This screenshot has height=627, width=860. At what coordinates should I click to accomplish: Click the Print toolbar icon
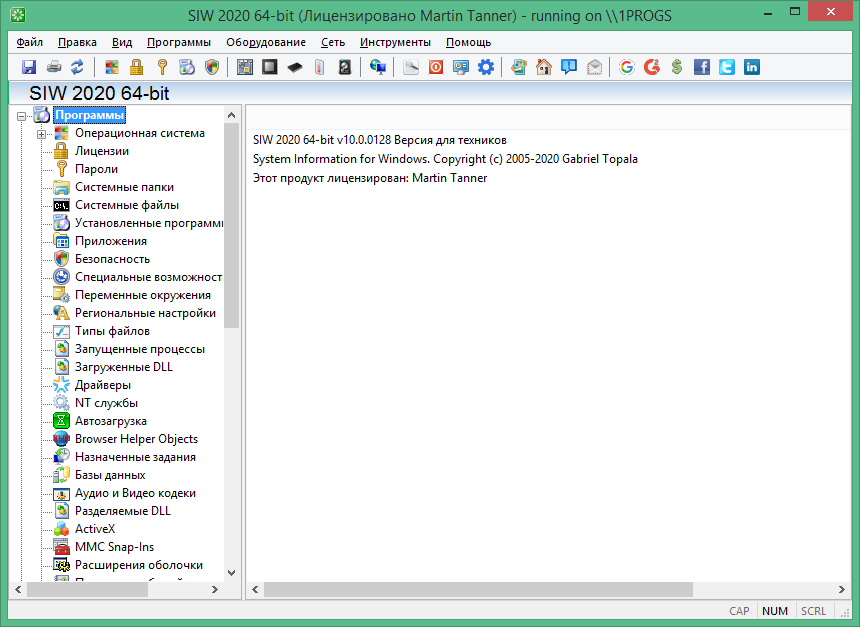point(53,67)
